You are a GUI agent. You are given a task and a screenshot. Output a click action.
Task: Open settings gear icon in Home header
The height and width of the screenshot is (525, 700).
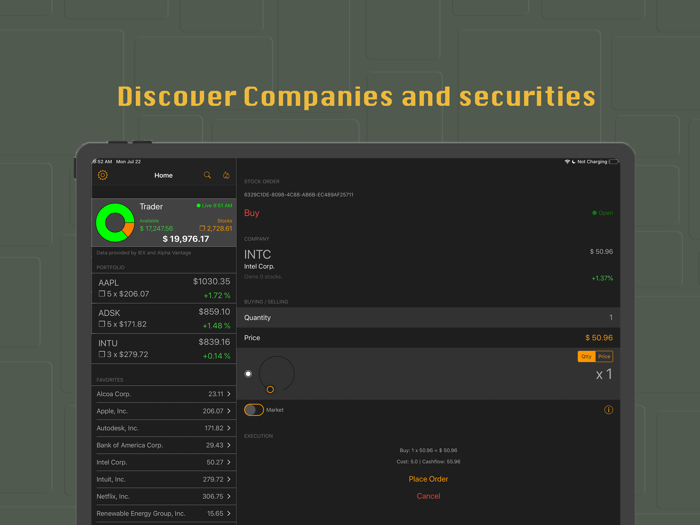(x=103, y=175)
